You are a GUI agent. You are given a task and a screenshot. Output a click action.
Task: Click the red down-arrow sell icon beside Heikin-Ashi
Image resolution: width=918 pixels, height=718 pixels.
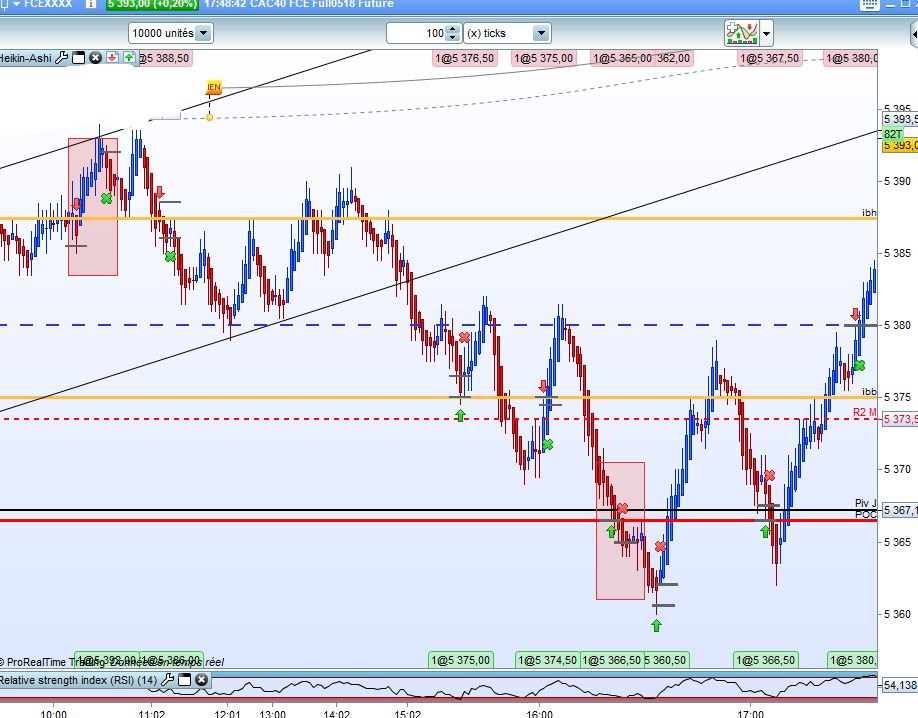pos(112,58)
